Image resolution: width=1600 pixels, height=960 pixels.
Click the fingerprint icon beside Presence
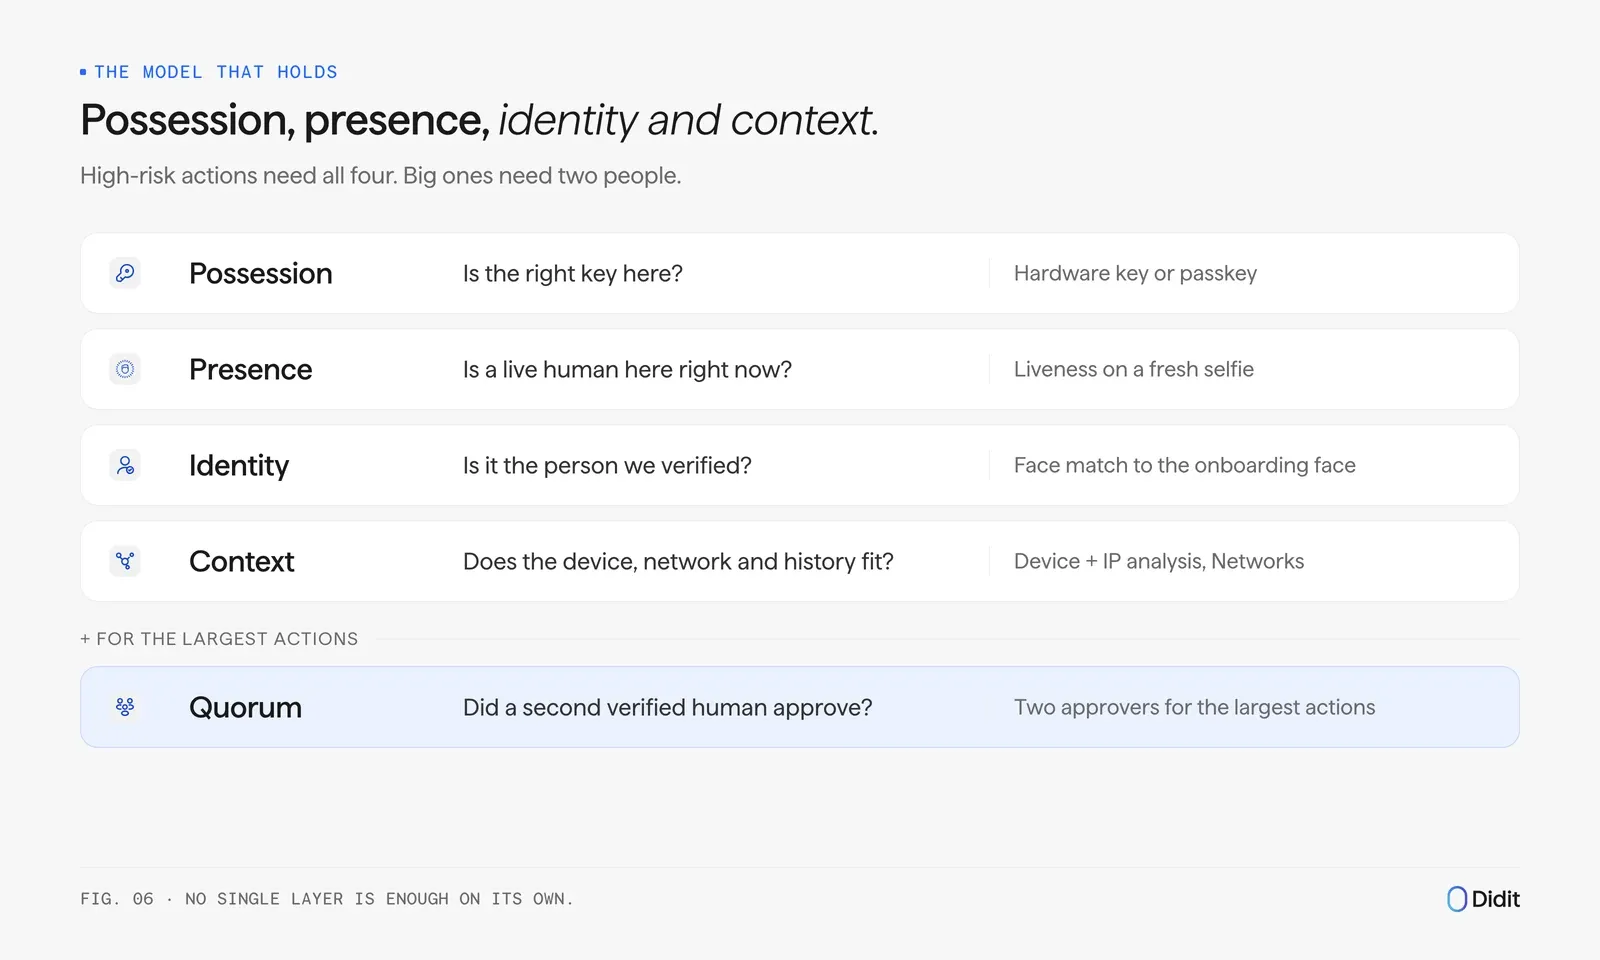pyautogui.click(x=125, y=369)
